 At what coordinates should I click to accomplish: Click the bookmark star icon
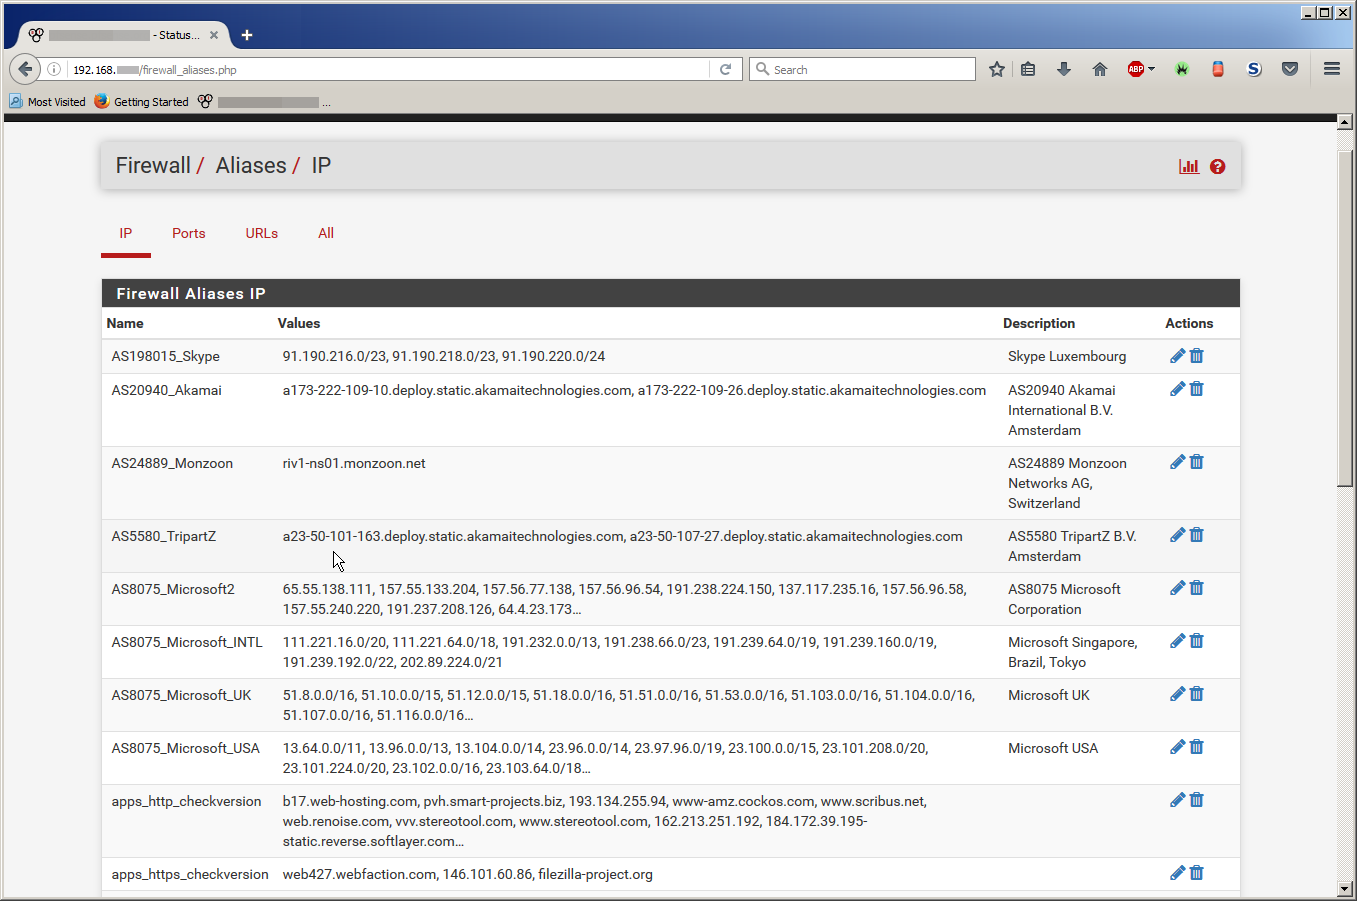996,69
